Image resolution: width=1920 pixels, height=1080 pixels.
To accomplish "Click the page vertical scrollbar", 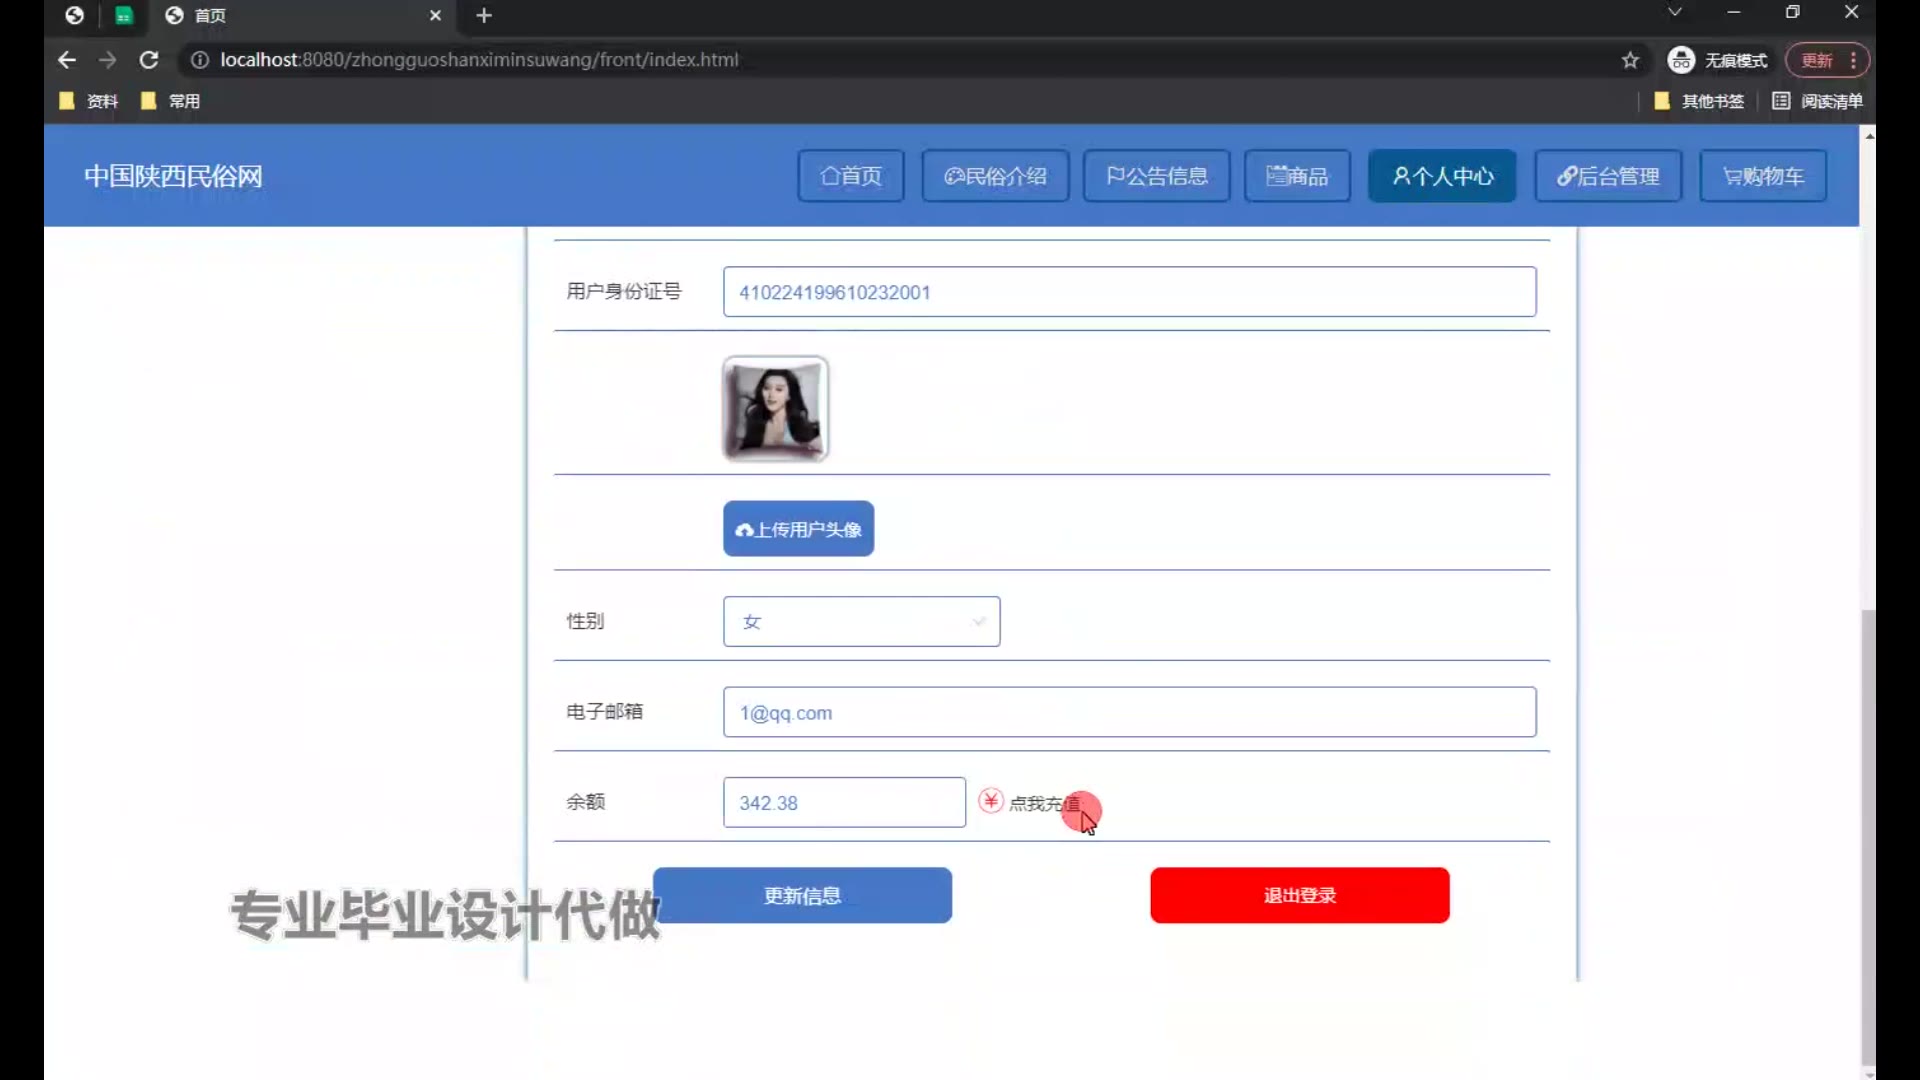I will click(x=1867, y=838).
